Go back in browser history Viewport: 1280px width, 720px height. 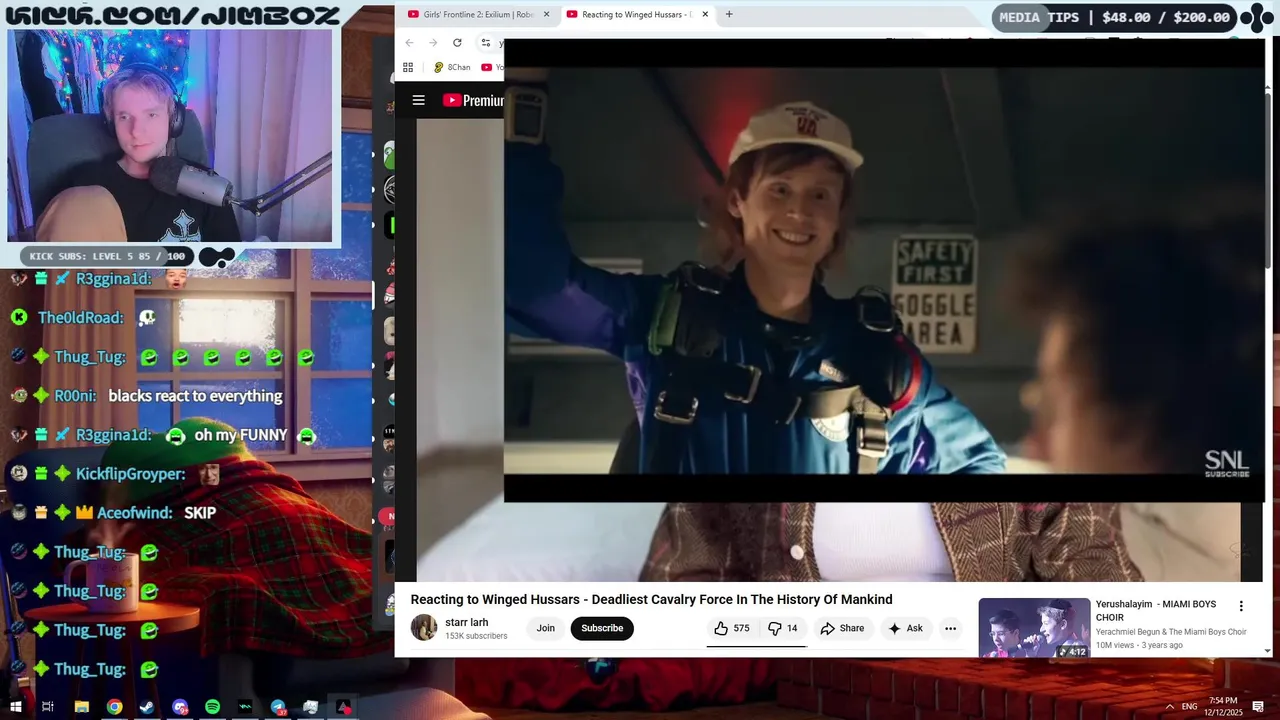coord(409,43)
